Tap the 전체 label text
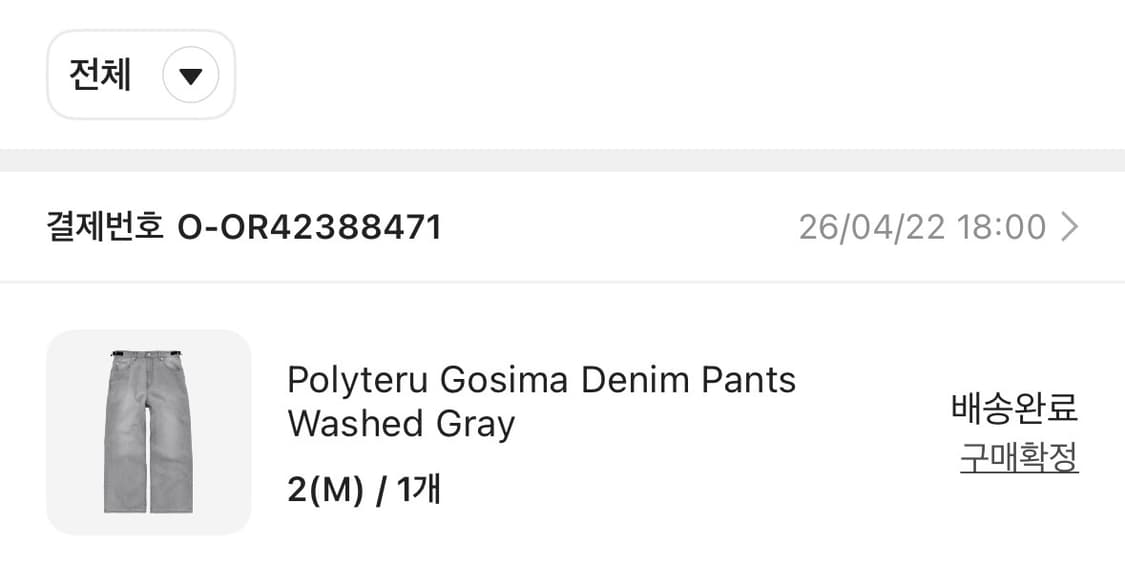The image size is (1125, 569). (x=100, y=75)
